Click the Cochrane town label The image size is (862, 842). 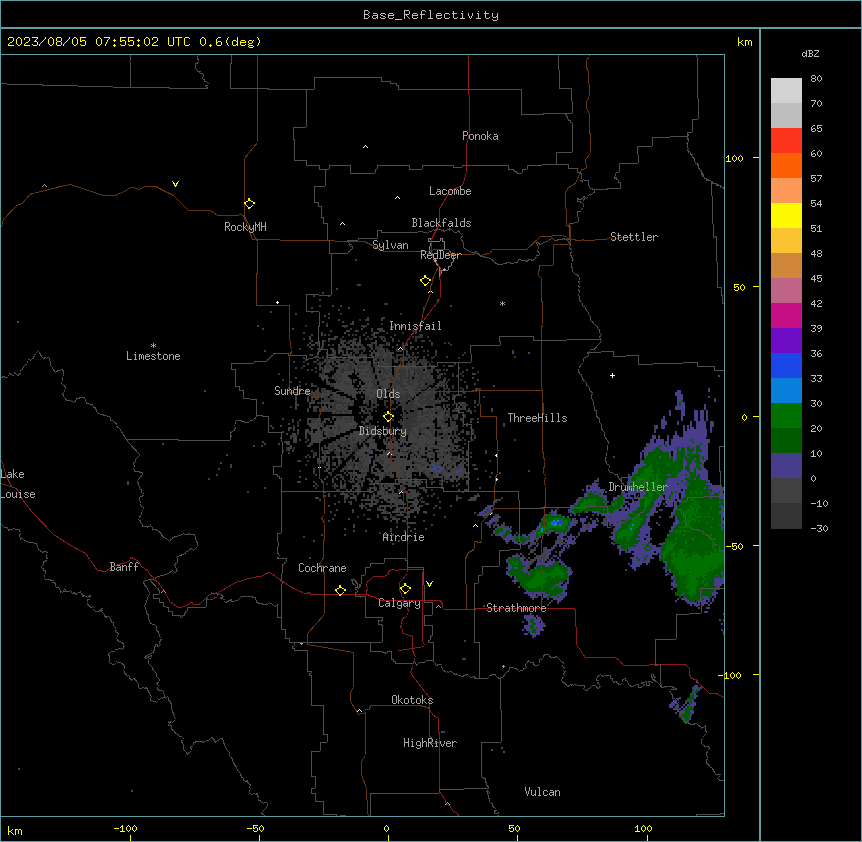(322, 568)
